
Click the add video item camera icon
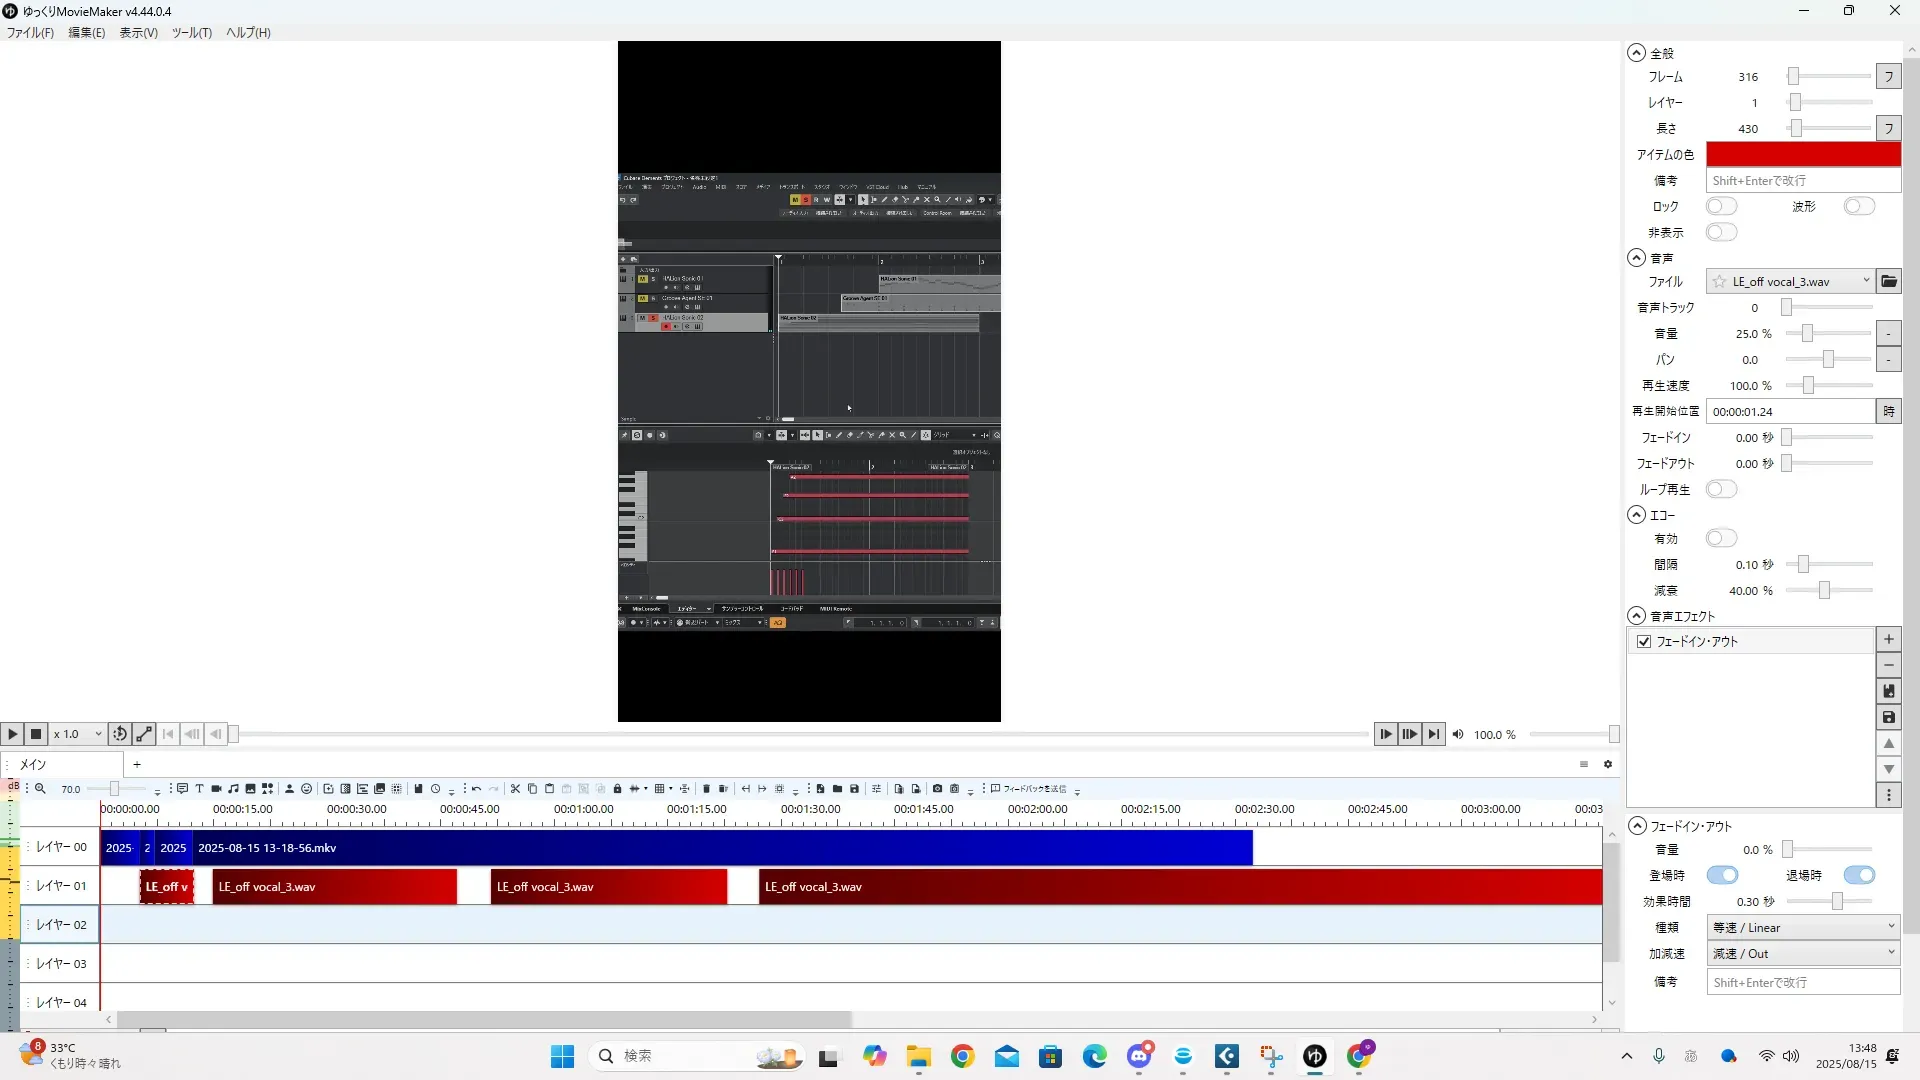coord(216,789)
